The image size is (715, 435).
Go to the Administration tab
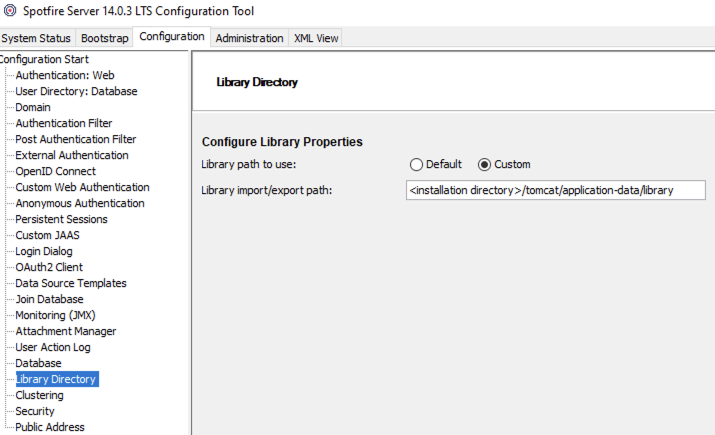pos(249,38)
